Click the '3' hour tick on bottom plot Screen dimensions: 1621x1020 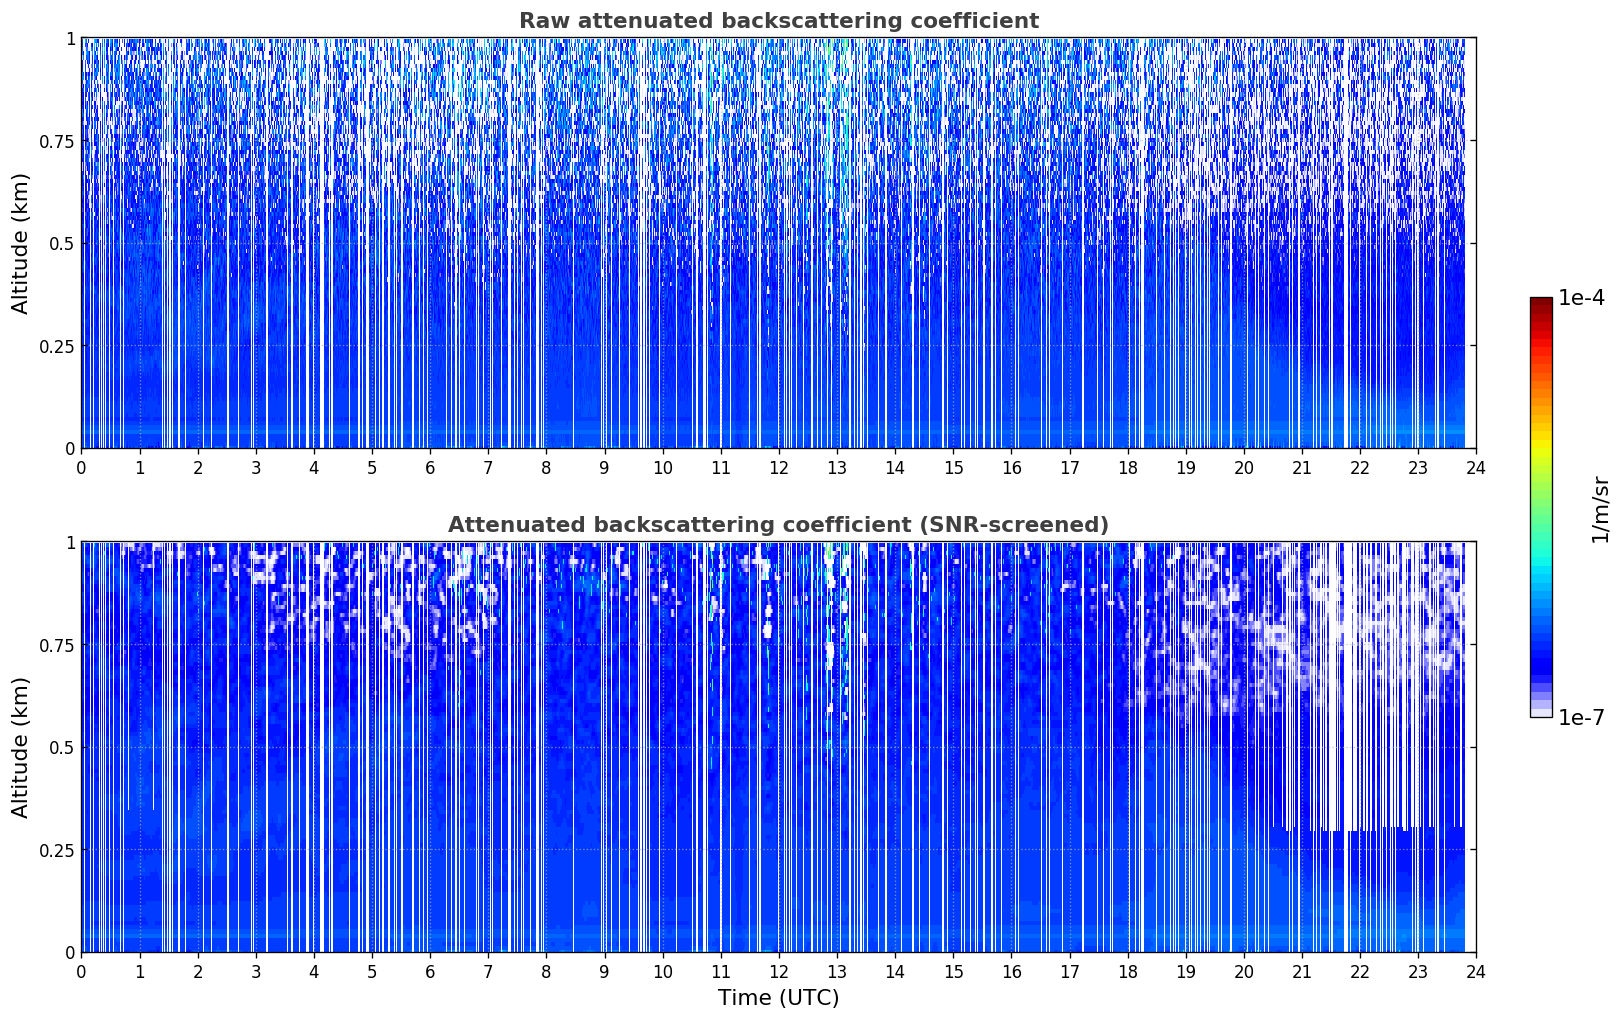click(256, 971)
